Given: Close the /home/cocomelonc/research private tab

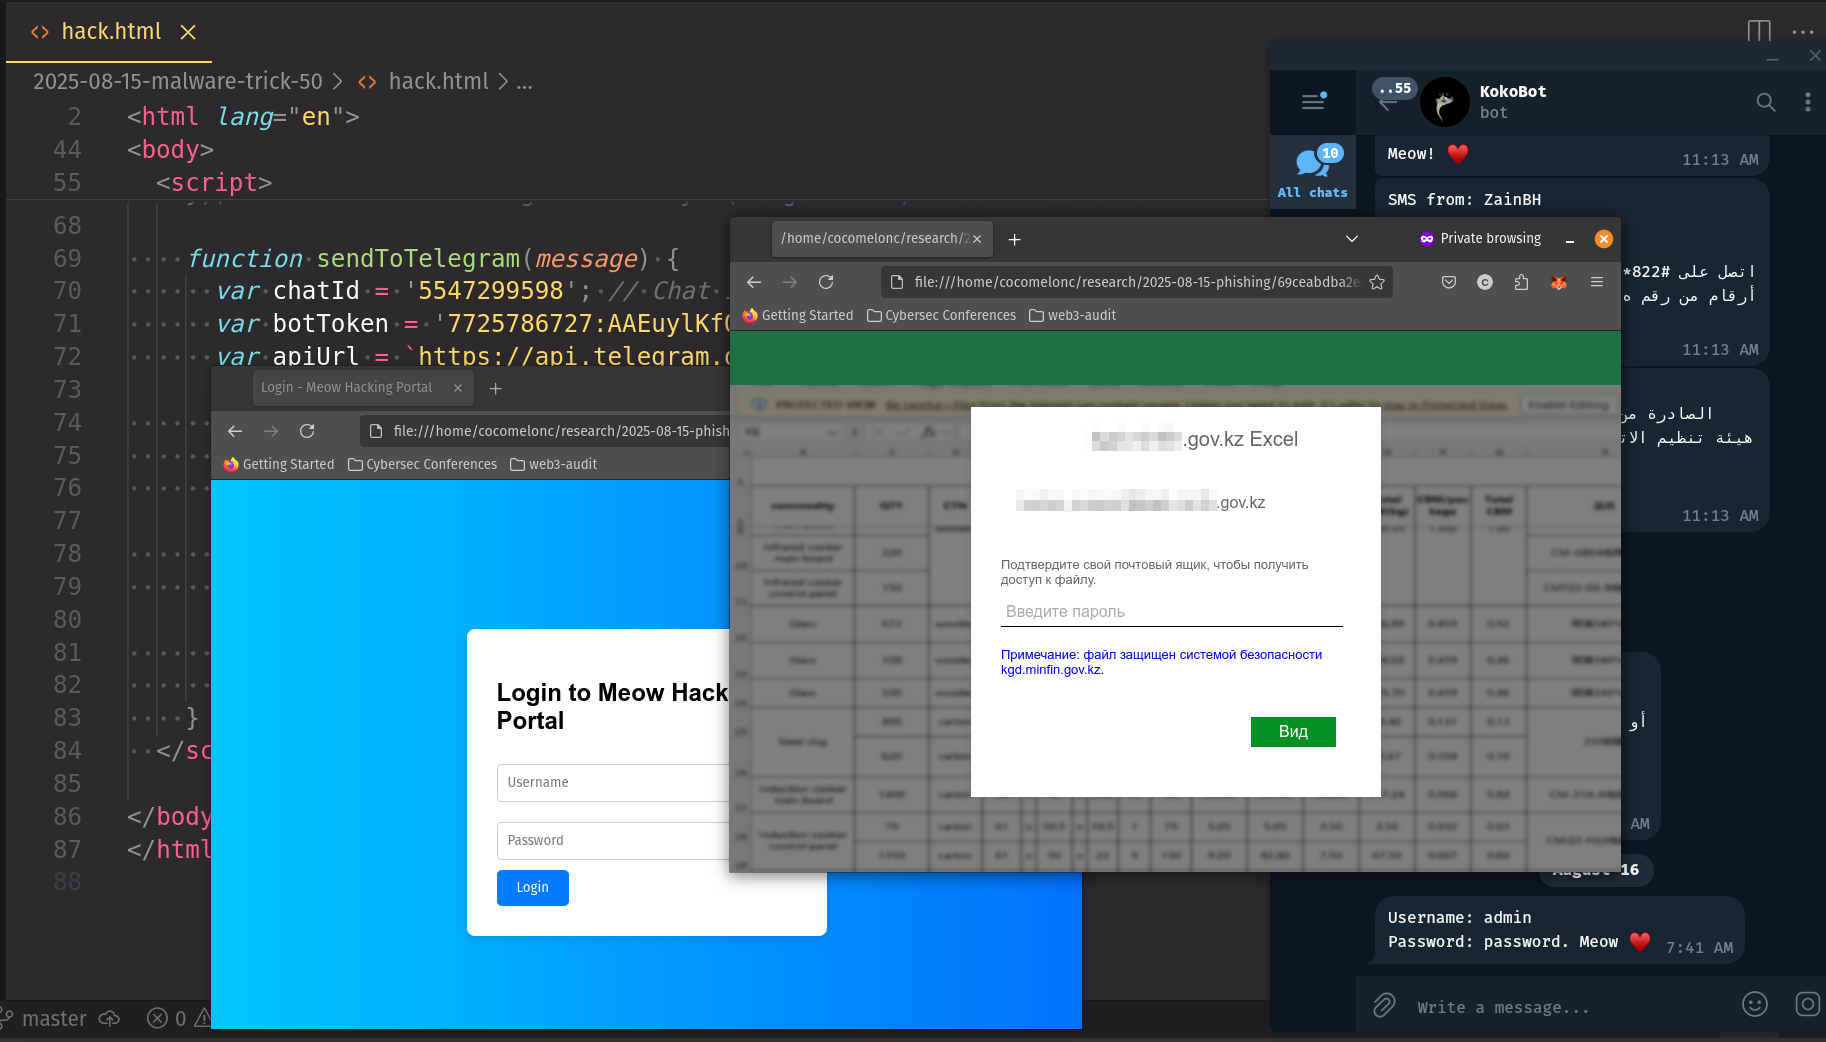Looking at the screenshot, I should (x=977, y=239).
